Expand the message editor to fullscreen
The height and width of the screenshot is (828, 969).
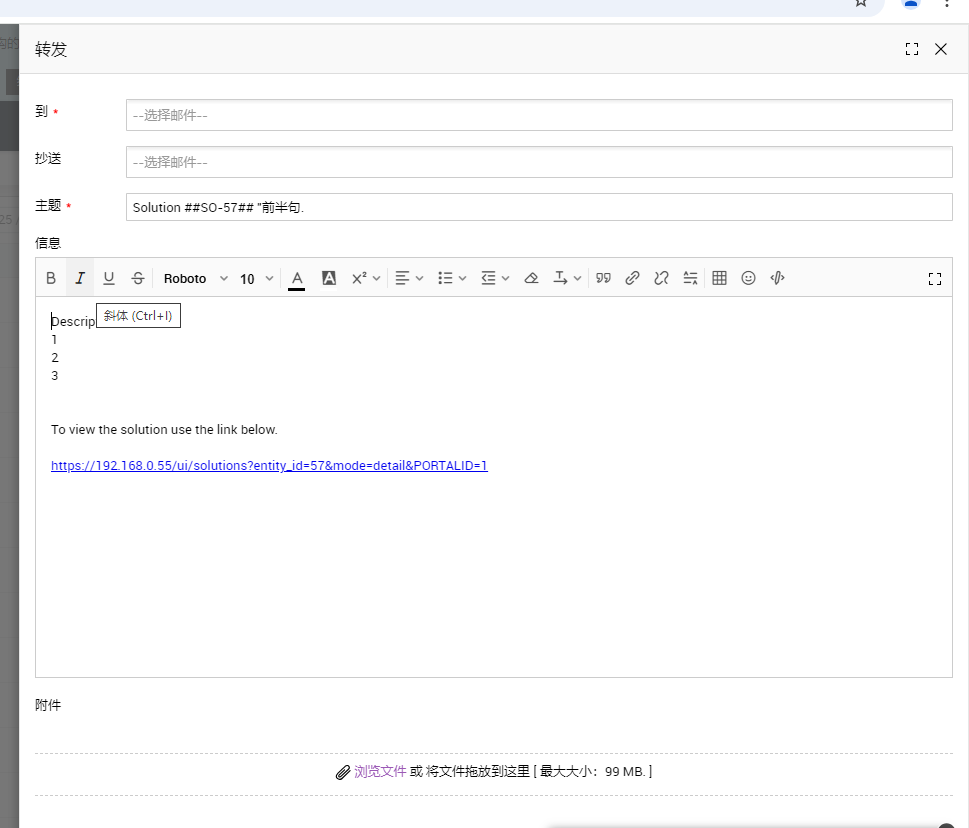tap(935, 279)
